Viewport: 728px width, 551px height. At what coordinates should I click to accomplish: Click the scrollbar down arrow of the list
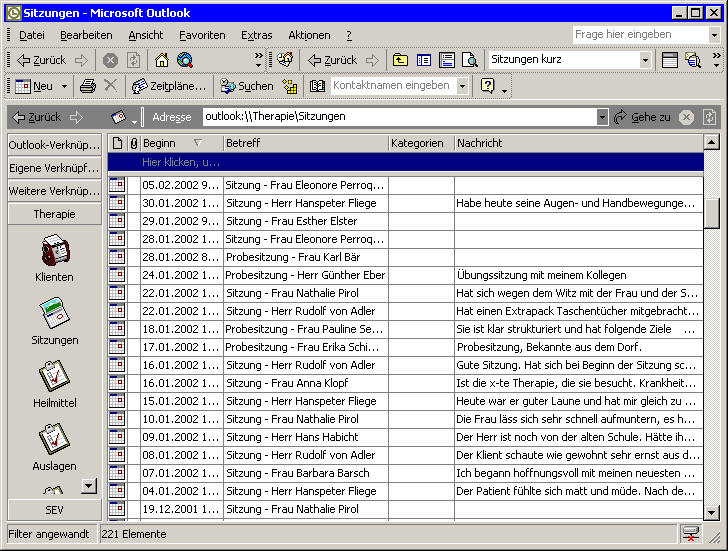(712, 512)
